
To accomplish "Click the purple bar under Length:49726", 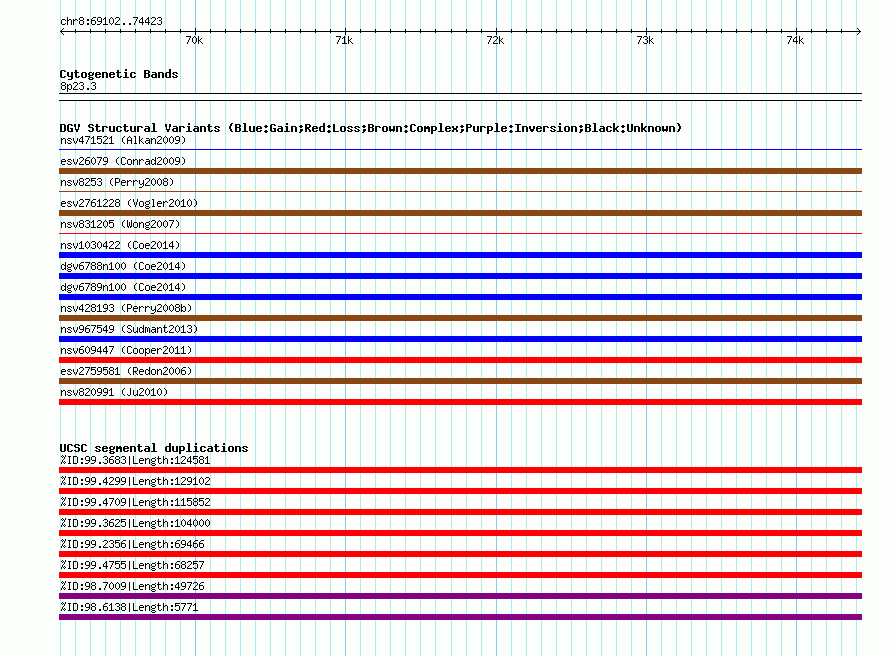I will [460, 596].
